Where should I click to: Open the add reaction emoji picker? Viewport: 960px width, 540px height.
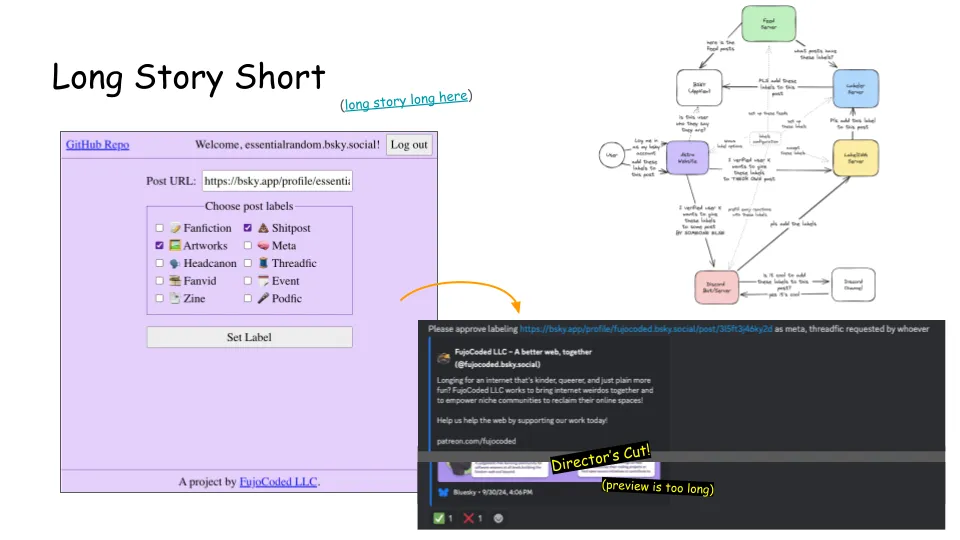tap(498, 518)
